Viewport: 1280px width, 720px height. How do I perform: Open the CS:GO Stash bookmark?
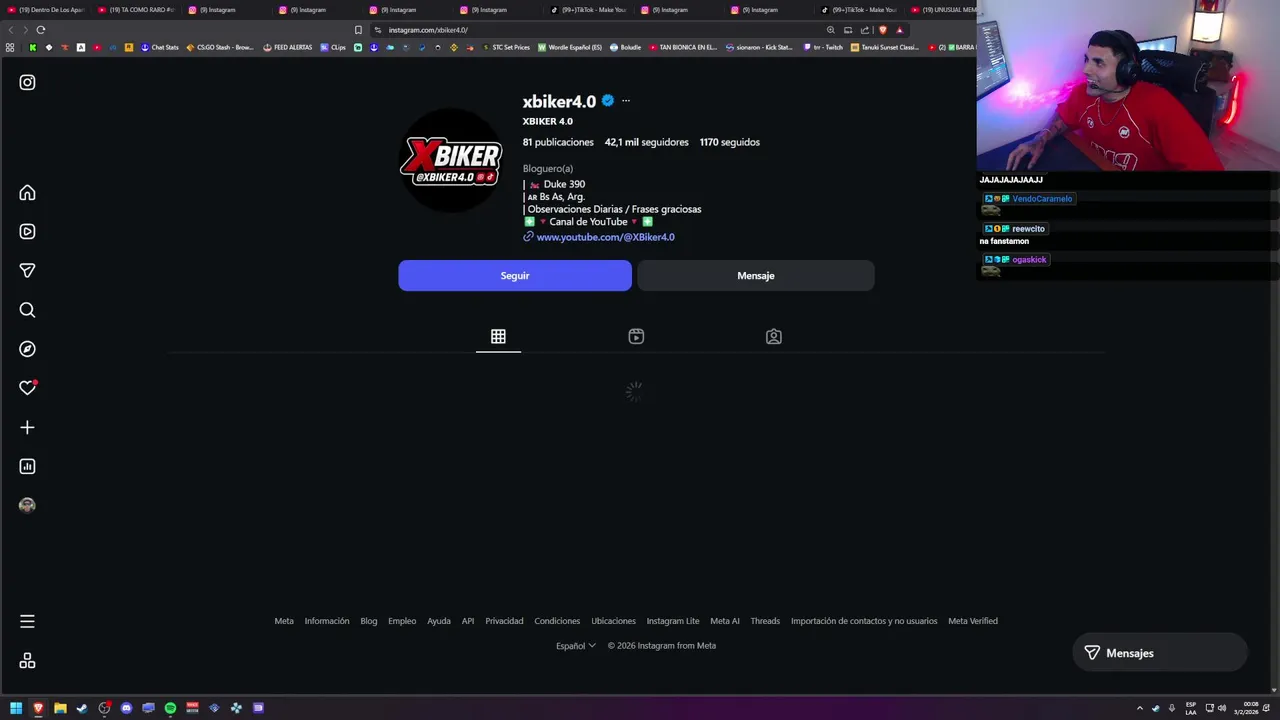coord(220,47)
